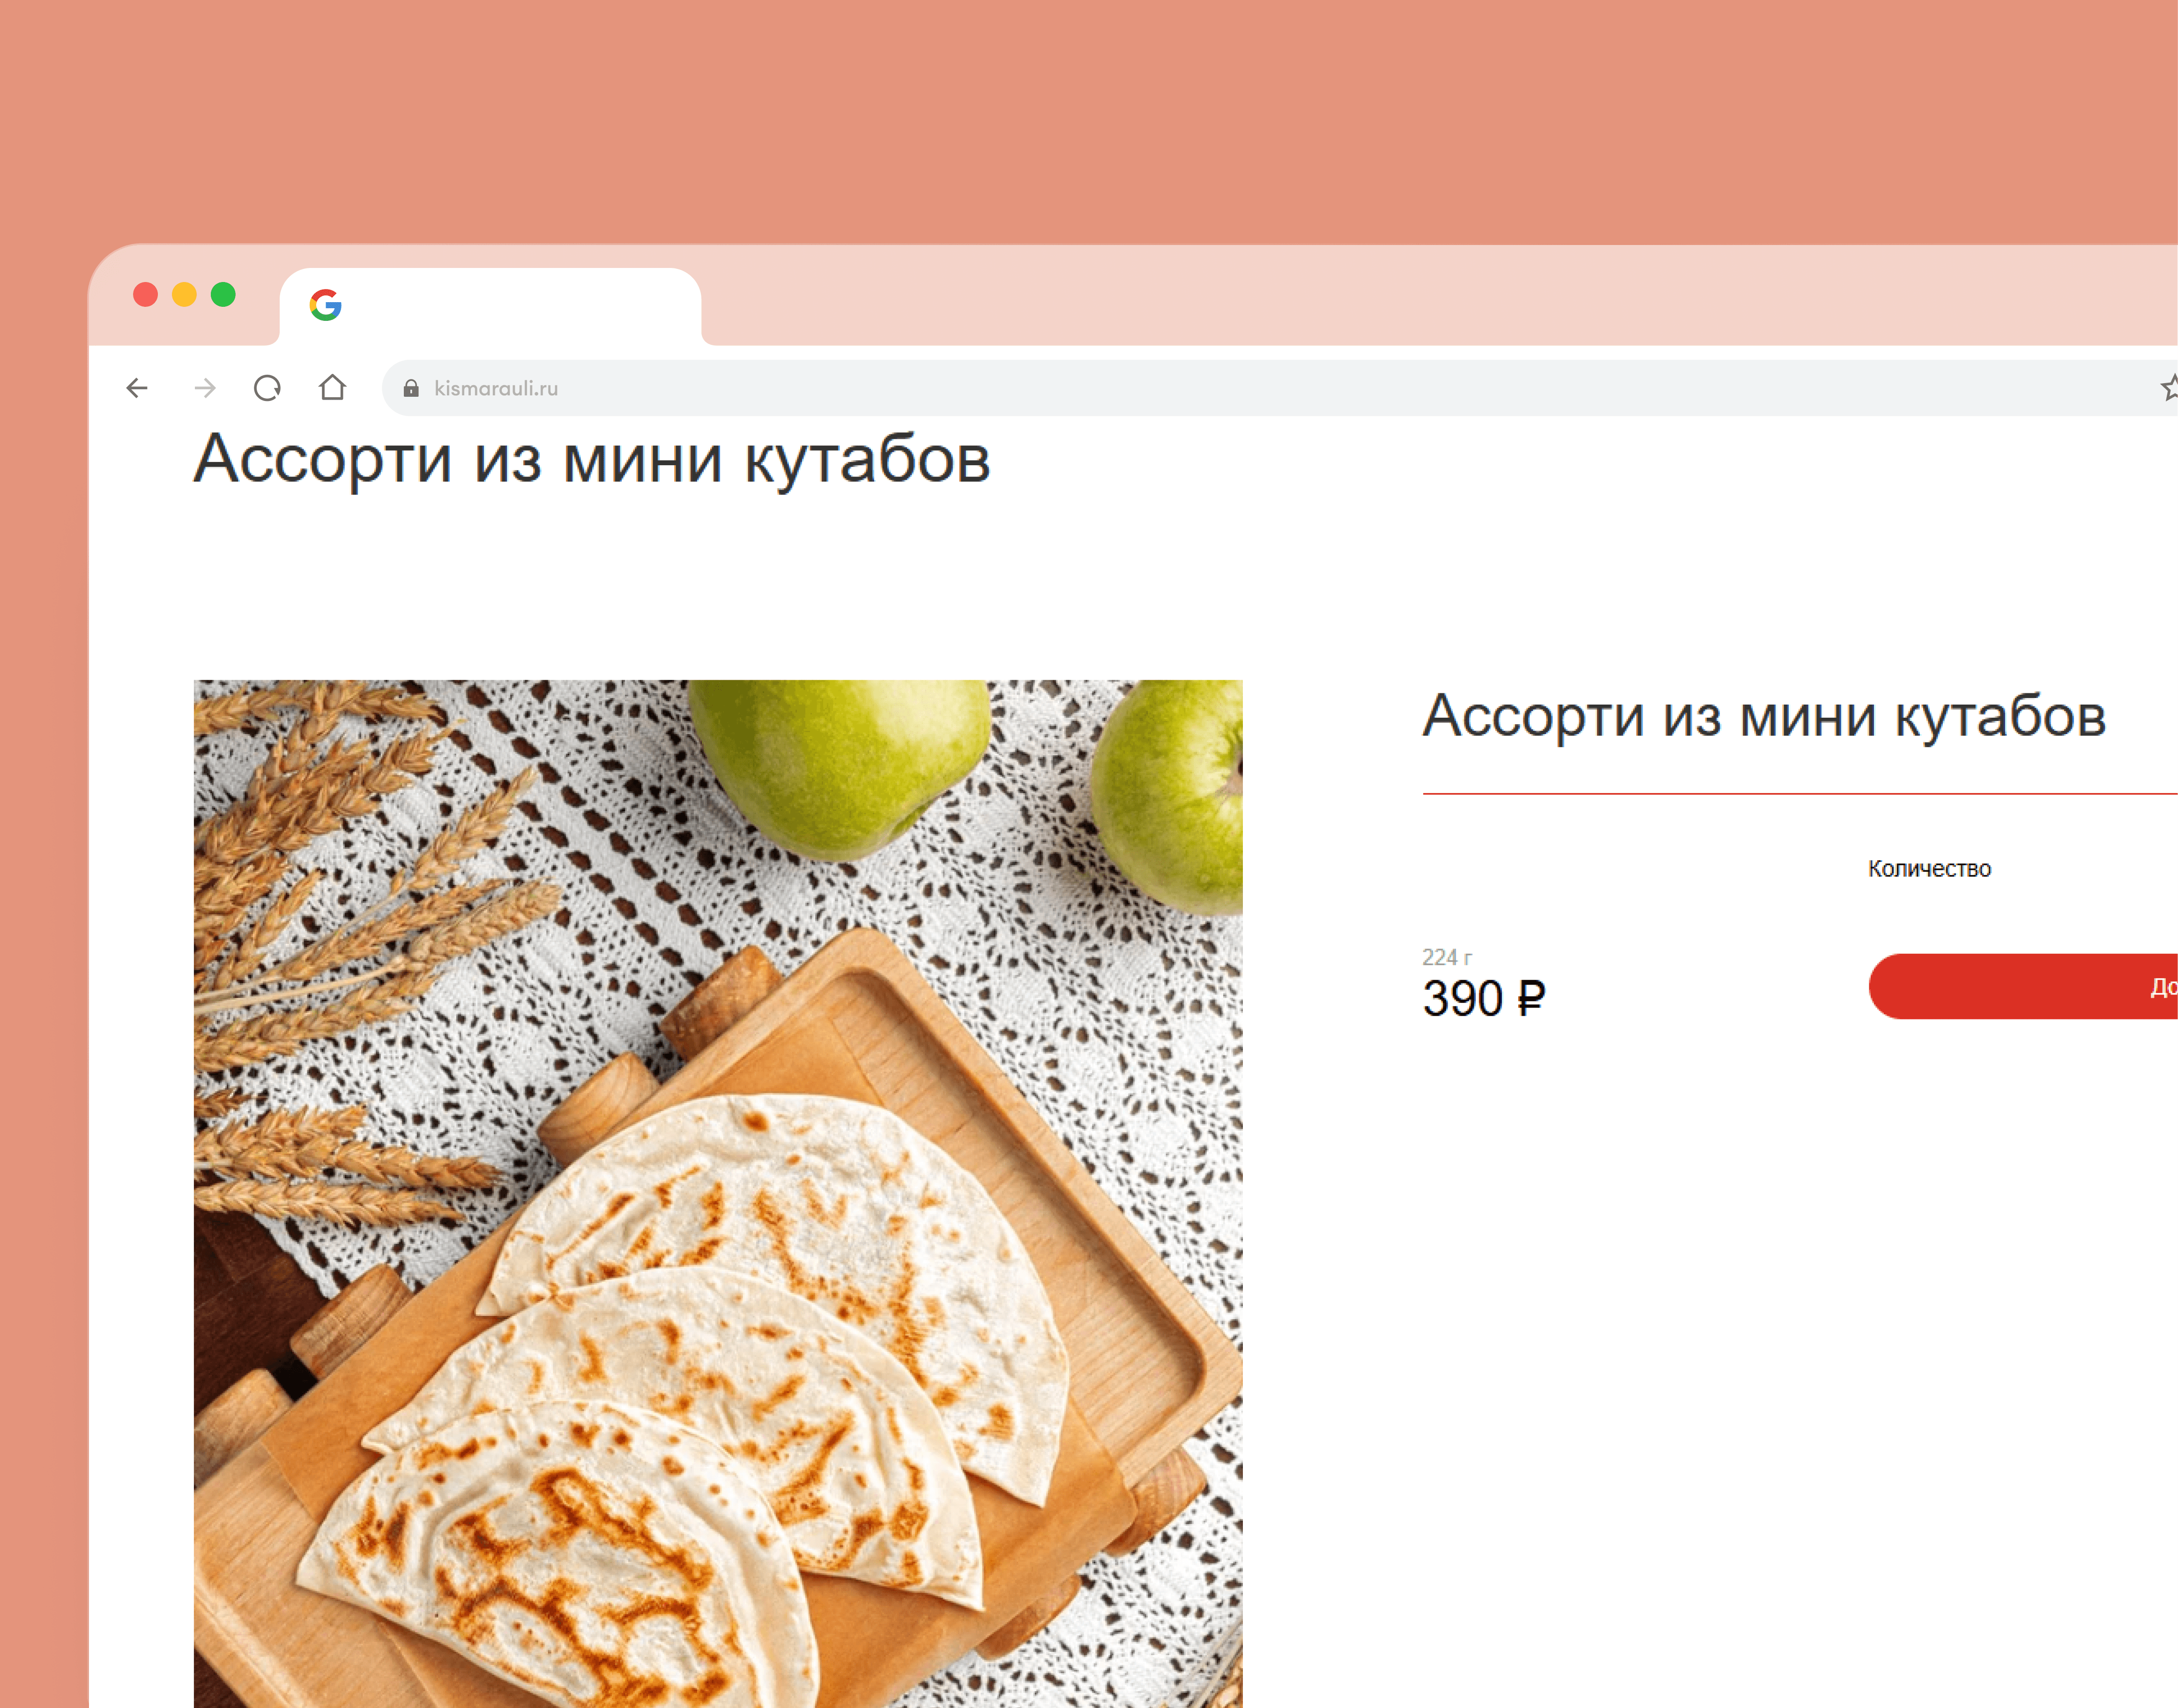
Task: Close the window with the red dot
Action: (145, 295)
